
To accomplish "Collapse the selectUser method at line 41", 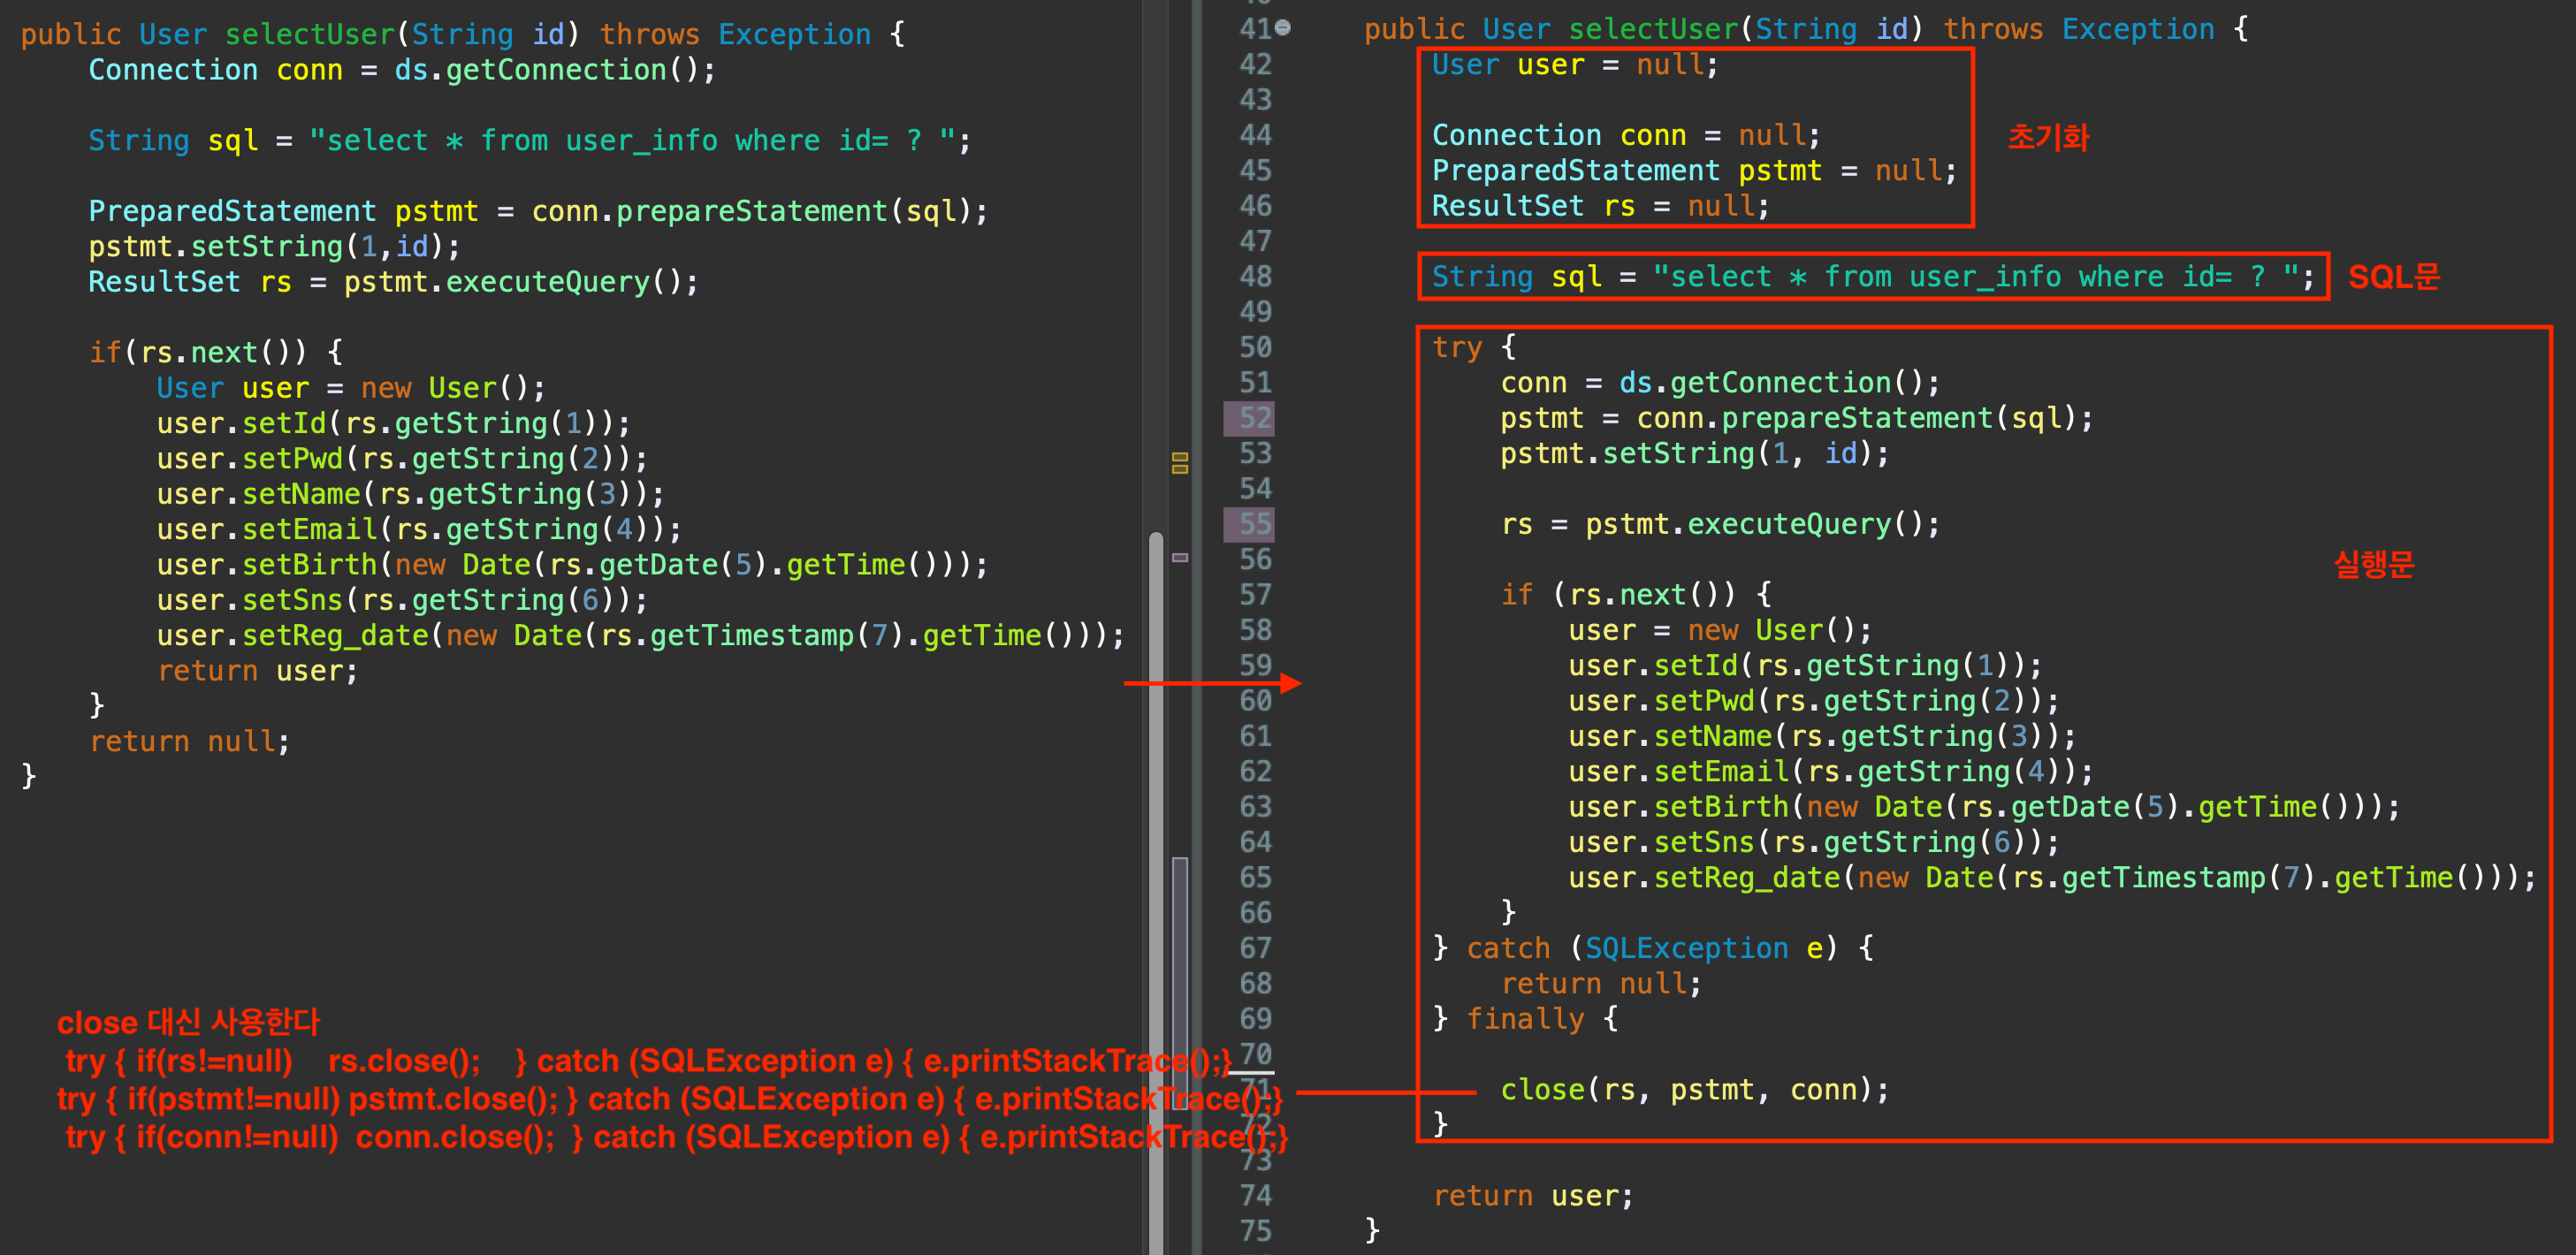I will (1283, 28).
